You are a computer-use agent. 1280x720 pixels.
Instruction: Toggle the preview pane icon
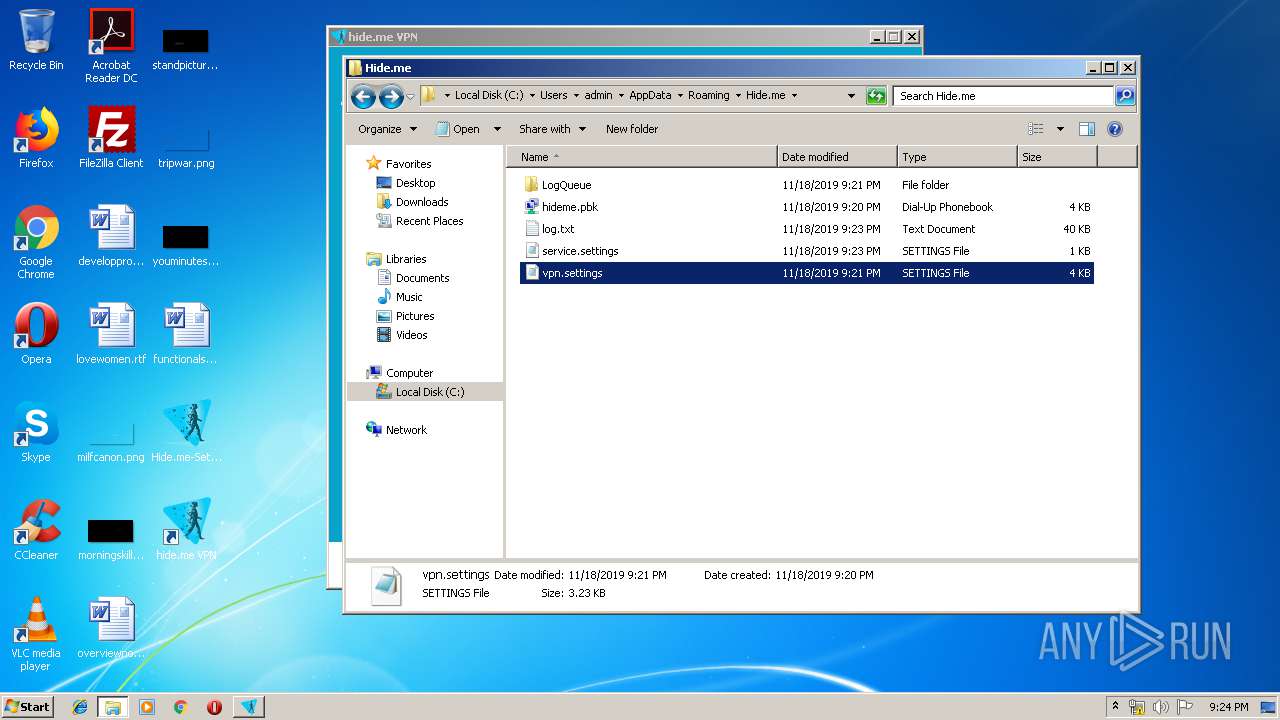click(x=1087, y=129)
